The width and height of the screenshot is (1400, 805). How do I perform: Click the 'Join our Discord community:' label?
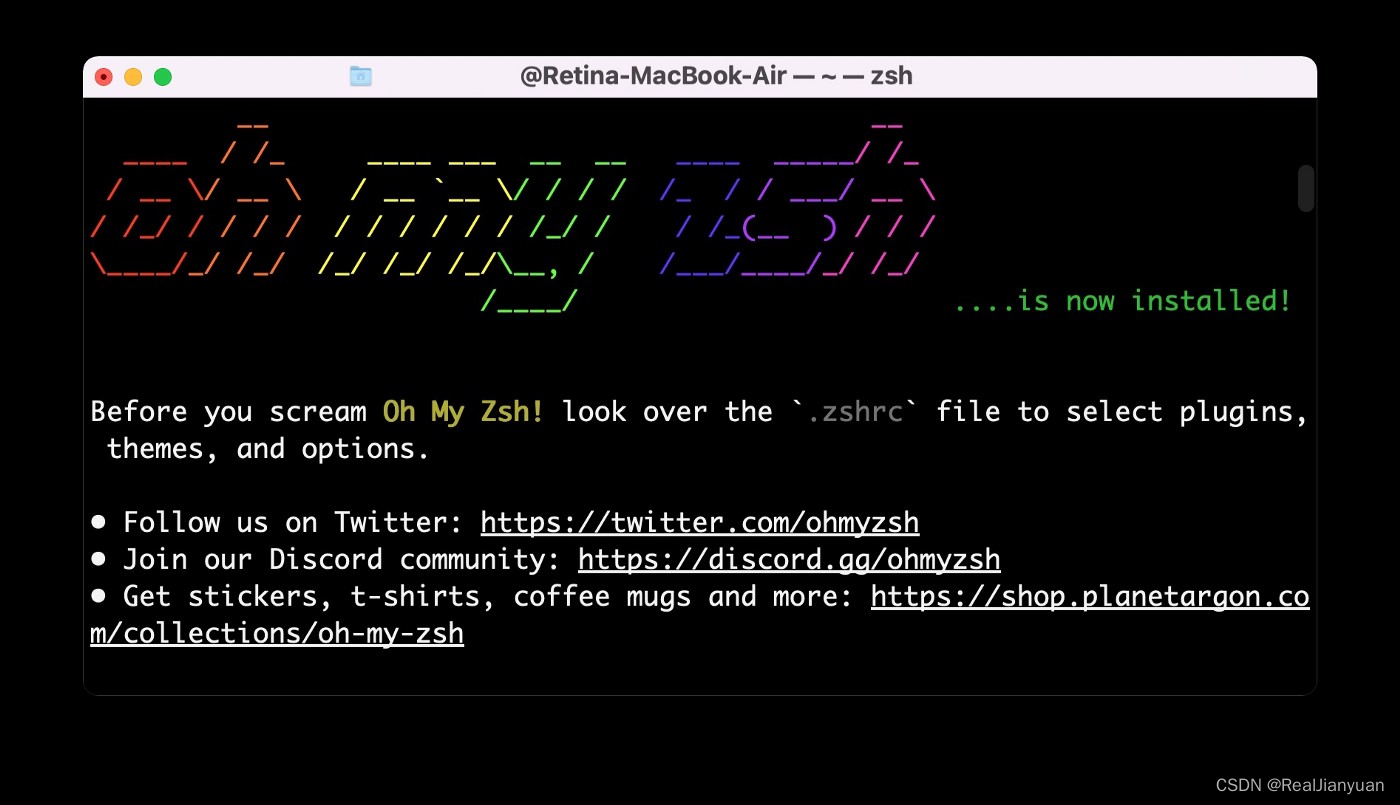coord(342,559)
